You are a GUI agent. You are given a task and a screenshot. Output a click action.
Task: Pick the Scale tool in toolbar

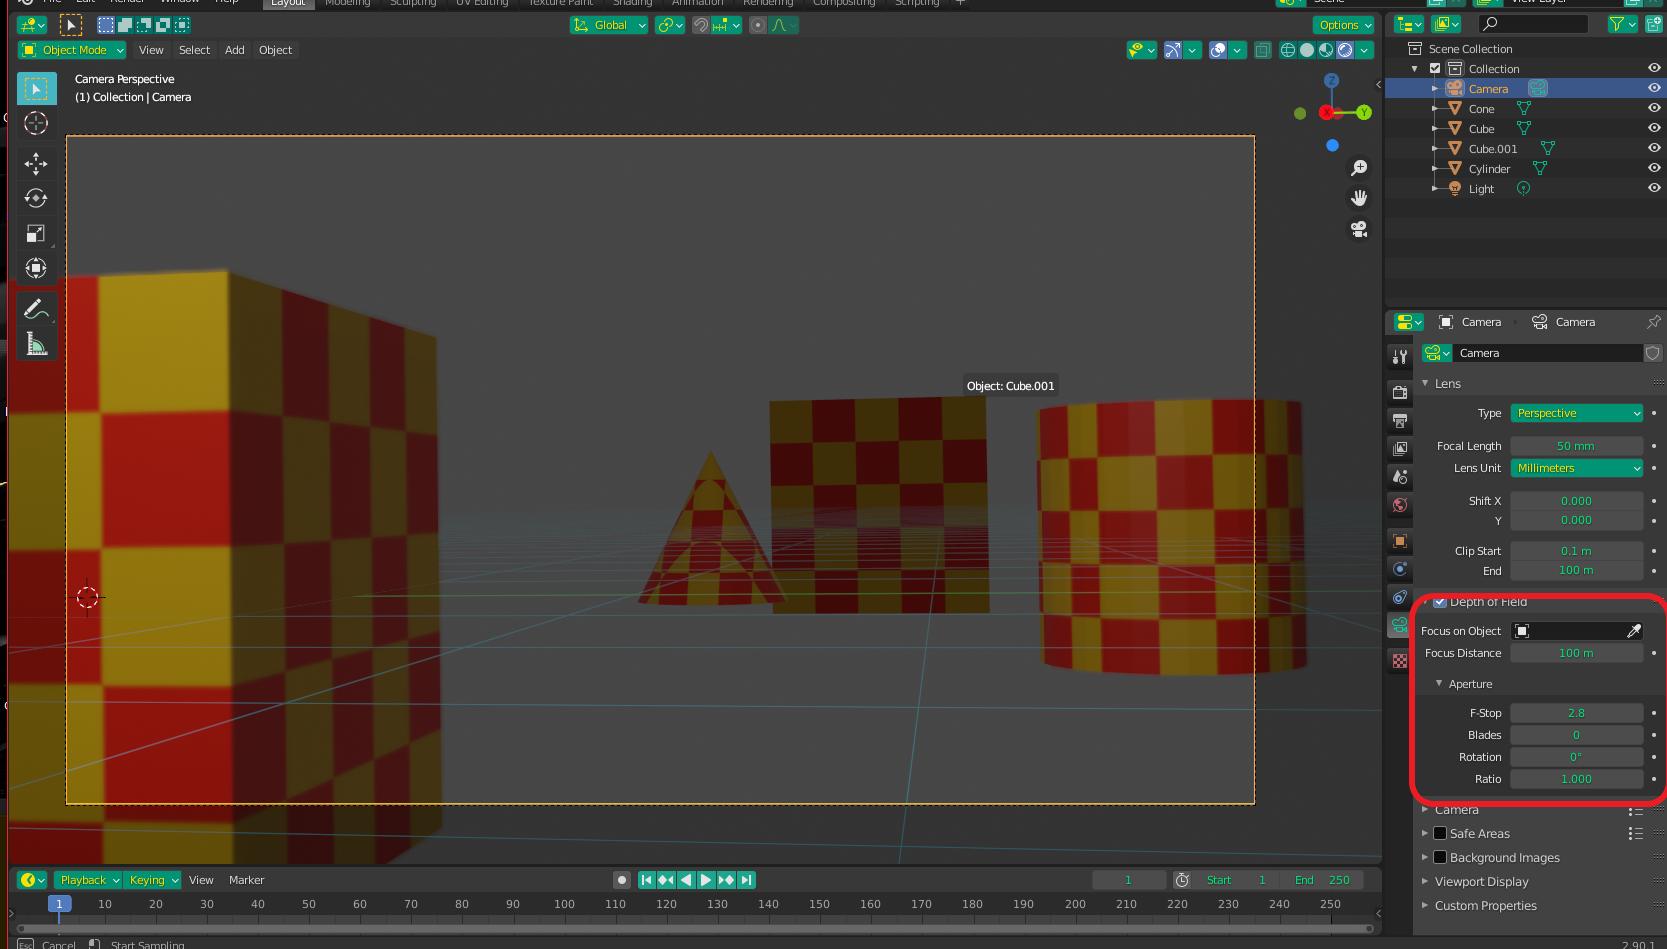[x=36, y=233]
